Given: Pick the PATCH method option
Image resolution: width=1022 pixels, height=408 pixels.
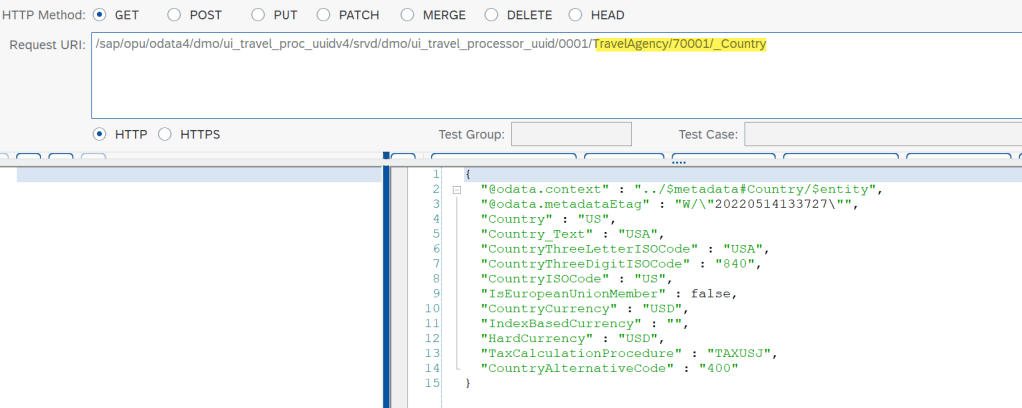Looking at the screenshot, I should [323, 15].
